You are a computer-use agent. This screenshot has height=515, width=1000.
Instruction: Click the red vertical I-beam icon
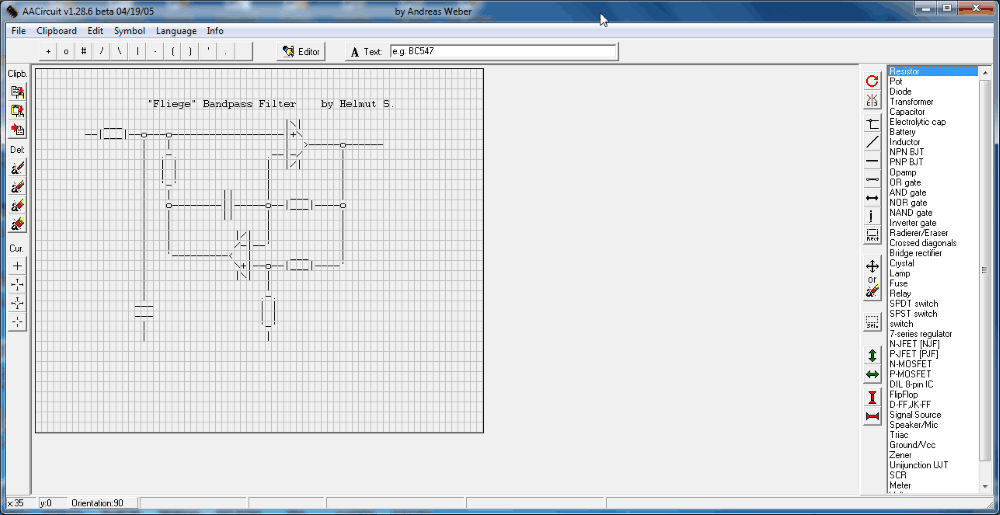coord(872,398)
